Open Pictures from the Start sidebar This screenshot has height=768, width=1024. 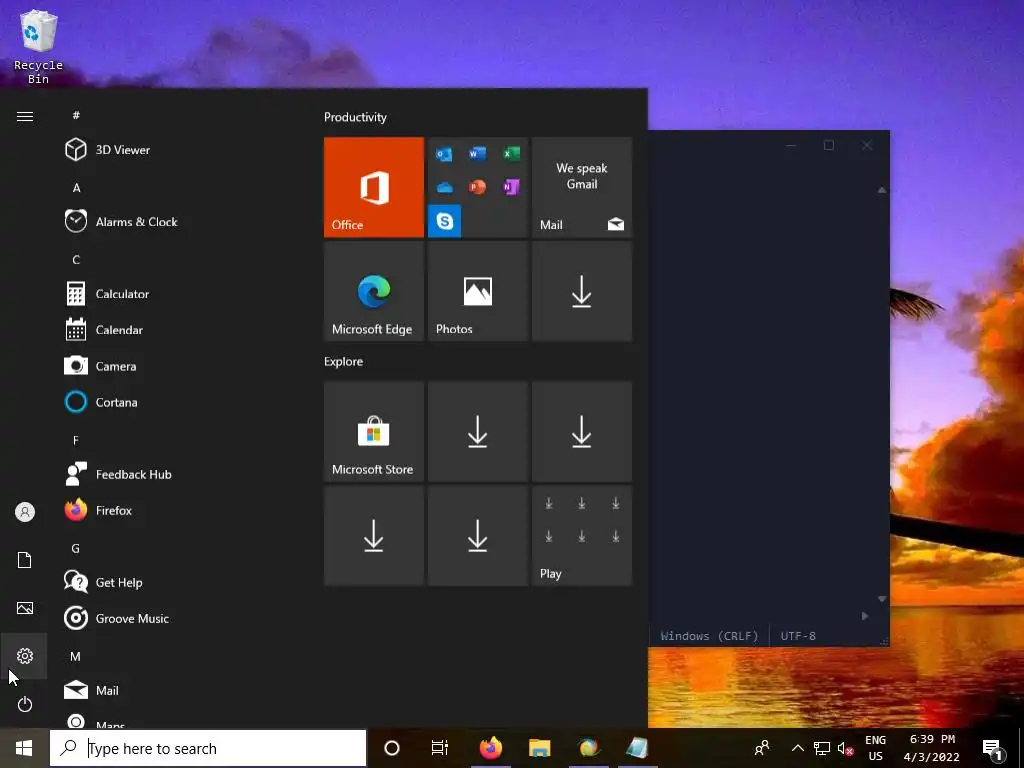25,608
